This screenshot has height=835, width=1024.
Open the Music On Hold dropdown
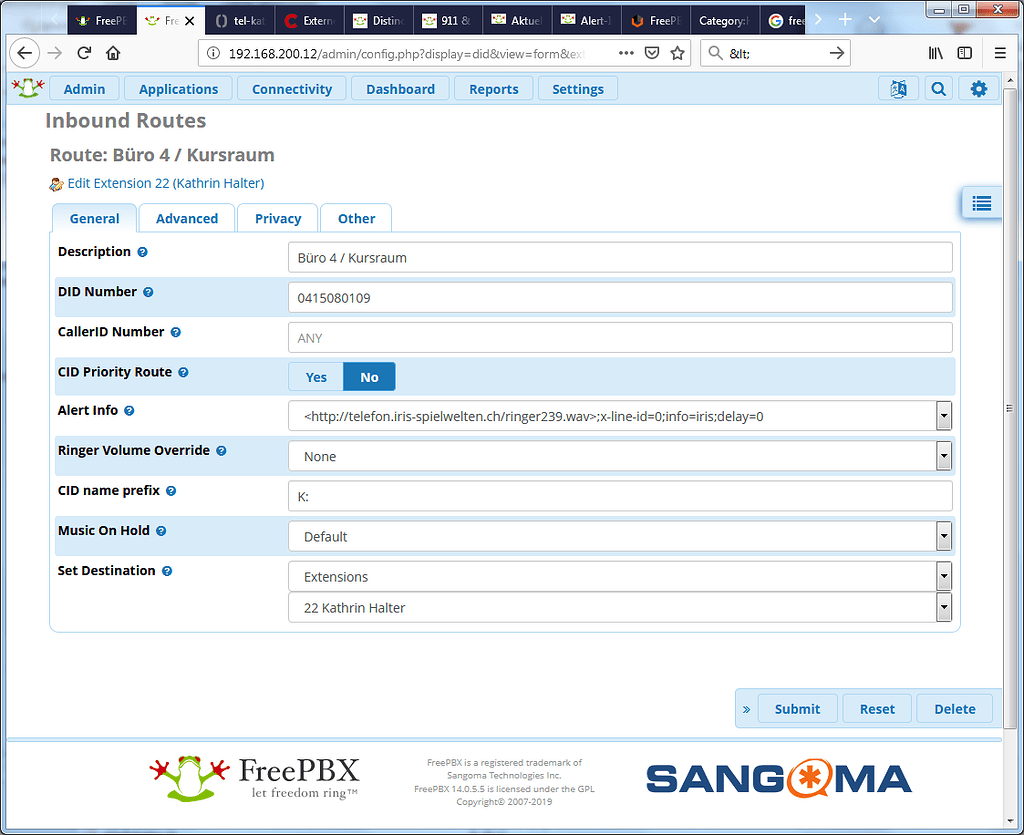942,536
